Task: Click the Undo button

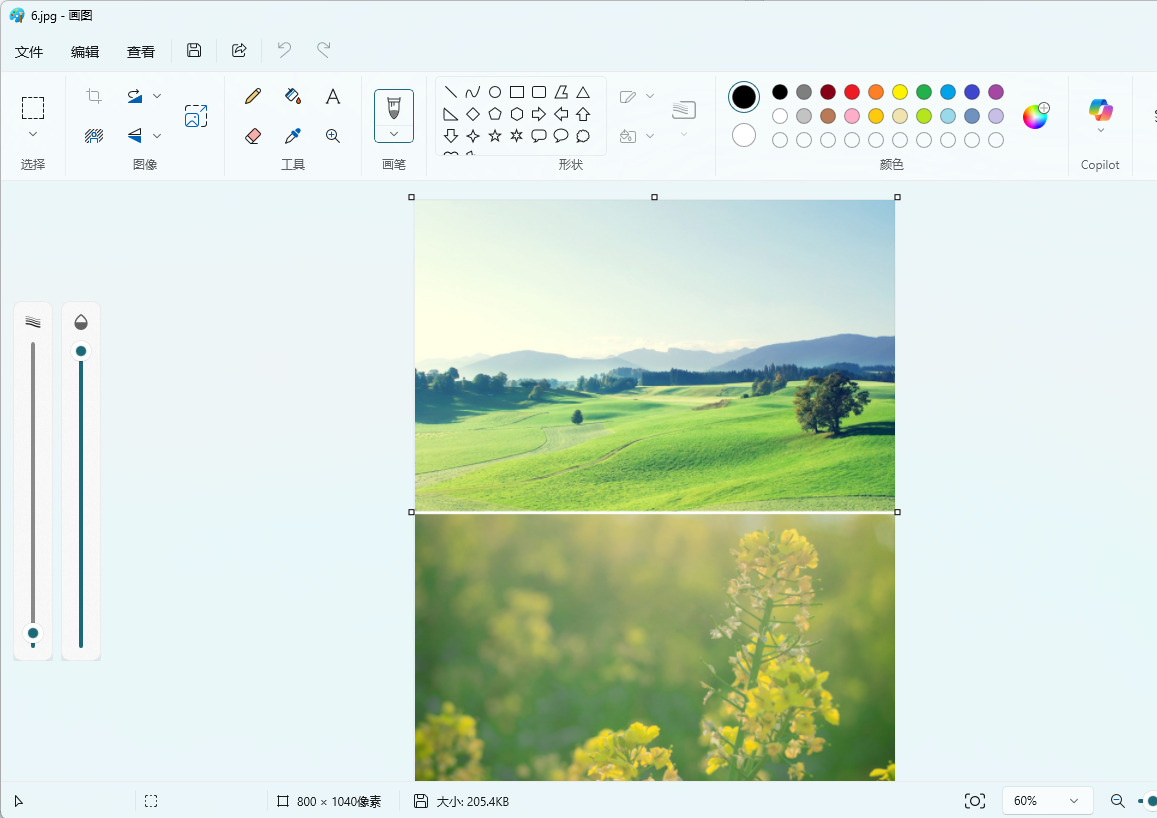Action: [284, 50]
